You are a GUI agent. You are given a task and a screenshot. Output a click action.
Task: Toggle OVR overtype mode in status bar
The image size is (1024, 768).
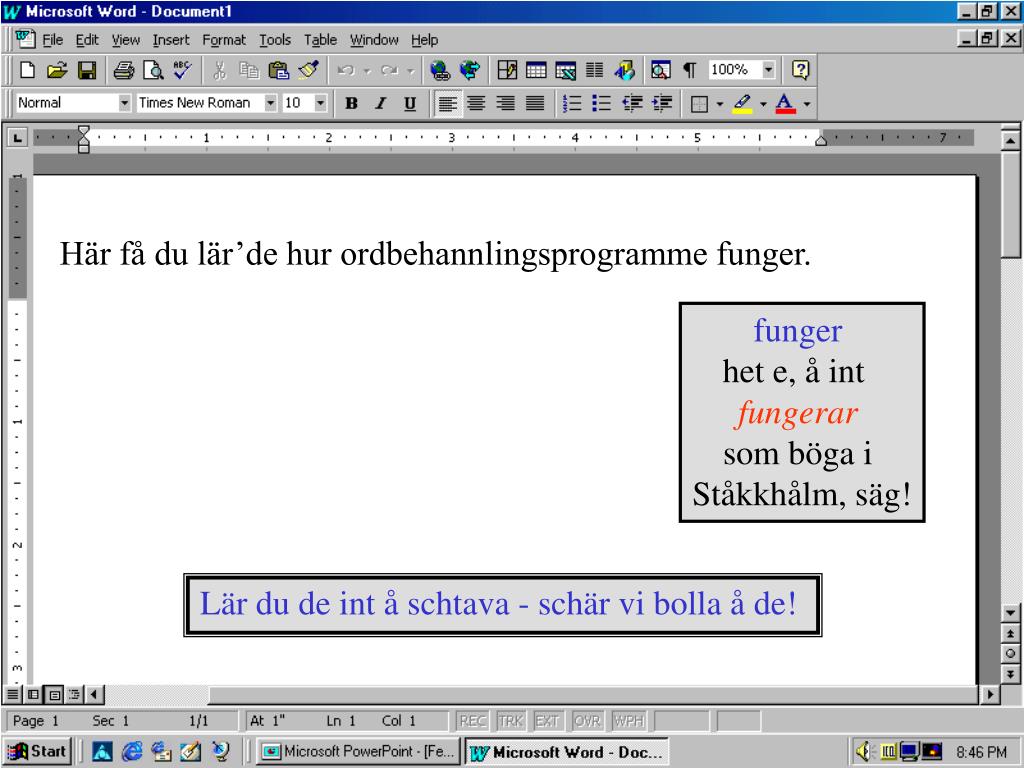click(x=587, y=721)
